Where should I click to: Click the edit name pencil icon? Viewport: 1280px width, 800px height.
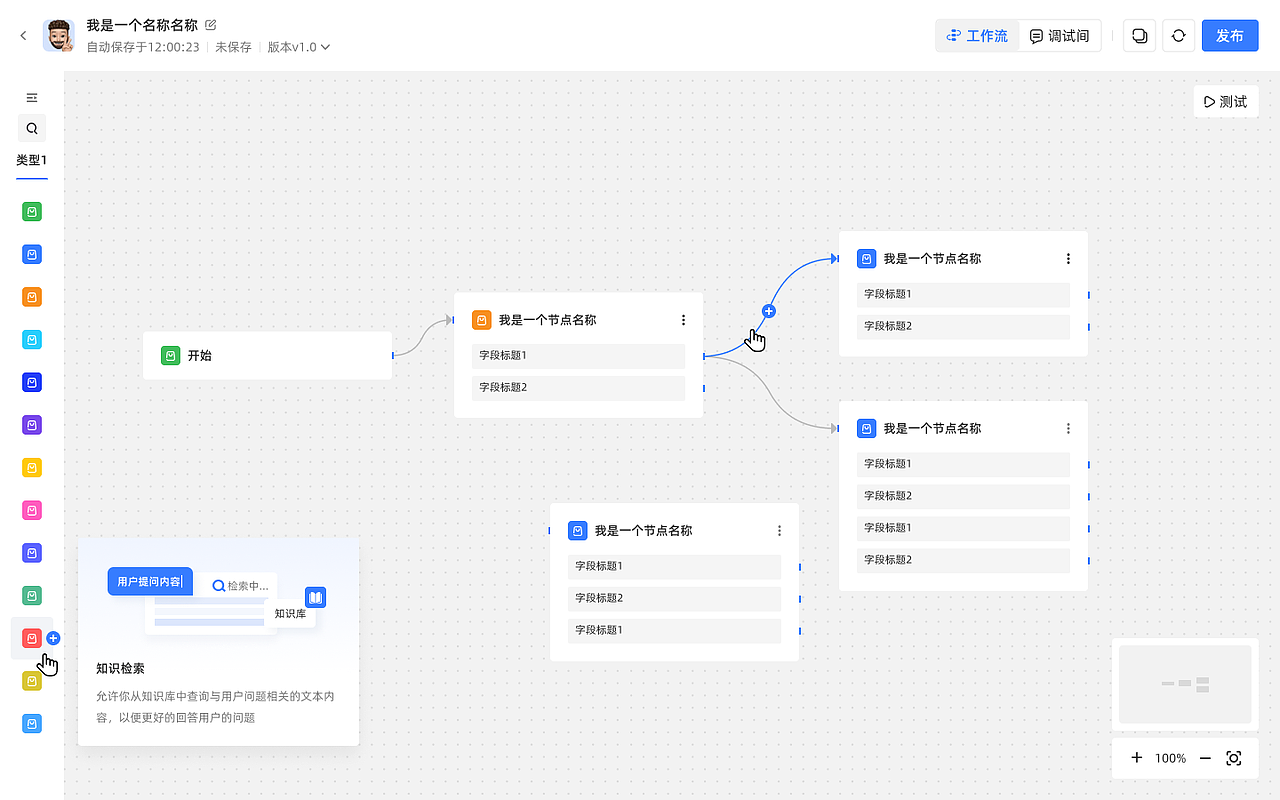tap(211, 25)
